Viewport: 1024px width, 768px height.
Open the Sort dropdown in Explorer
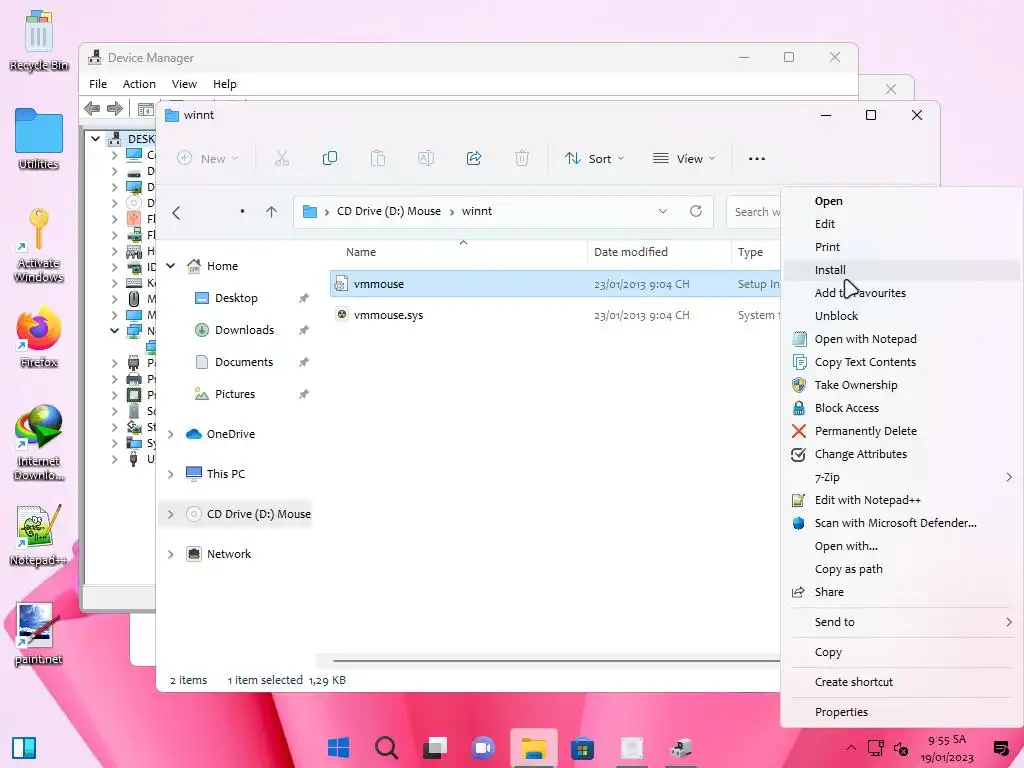click(x=595, y=159)
